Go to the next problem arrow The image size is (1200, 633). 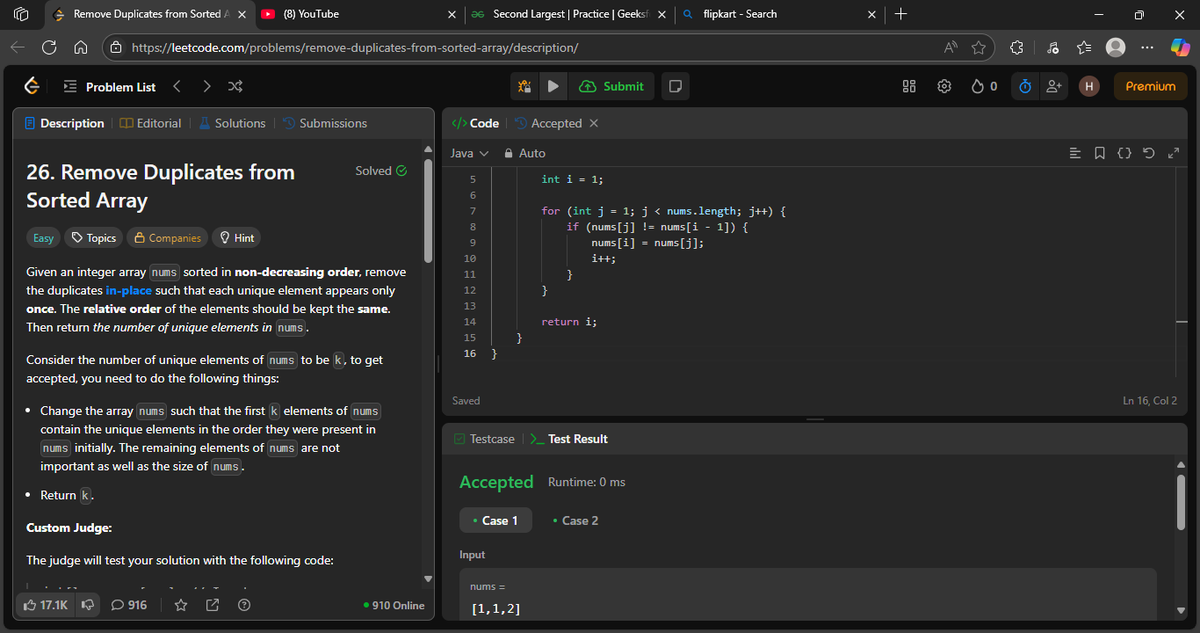coord(206,86)
